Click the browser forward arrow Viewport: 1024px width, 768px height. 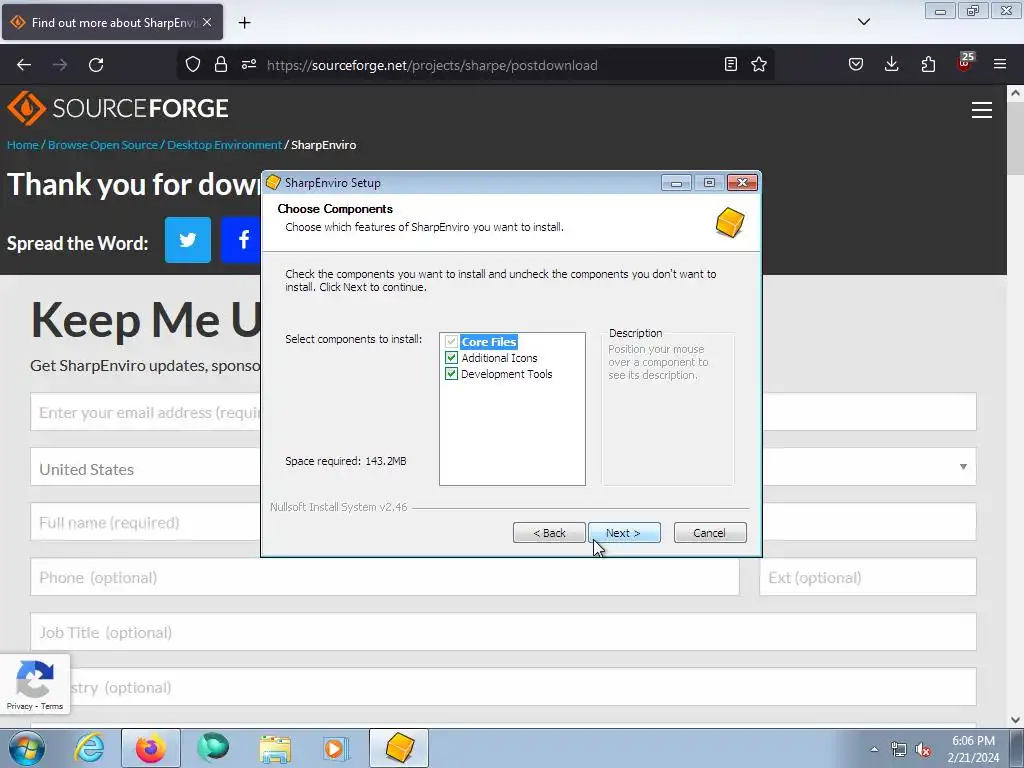(60, 65)
